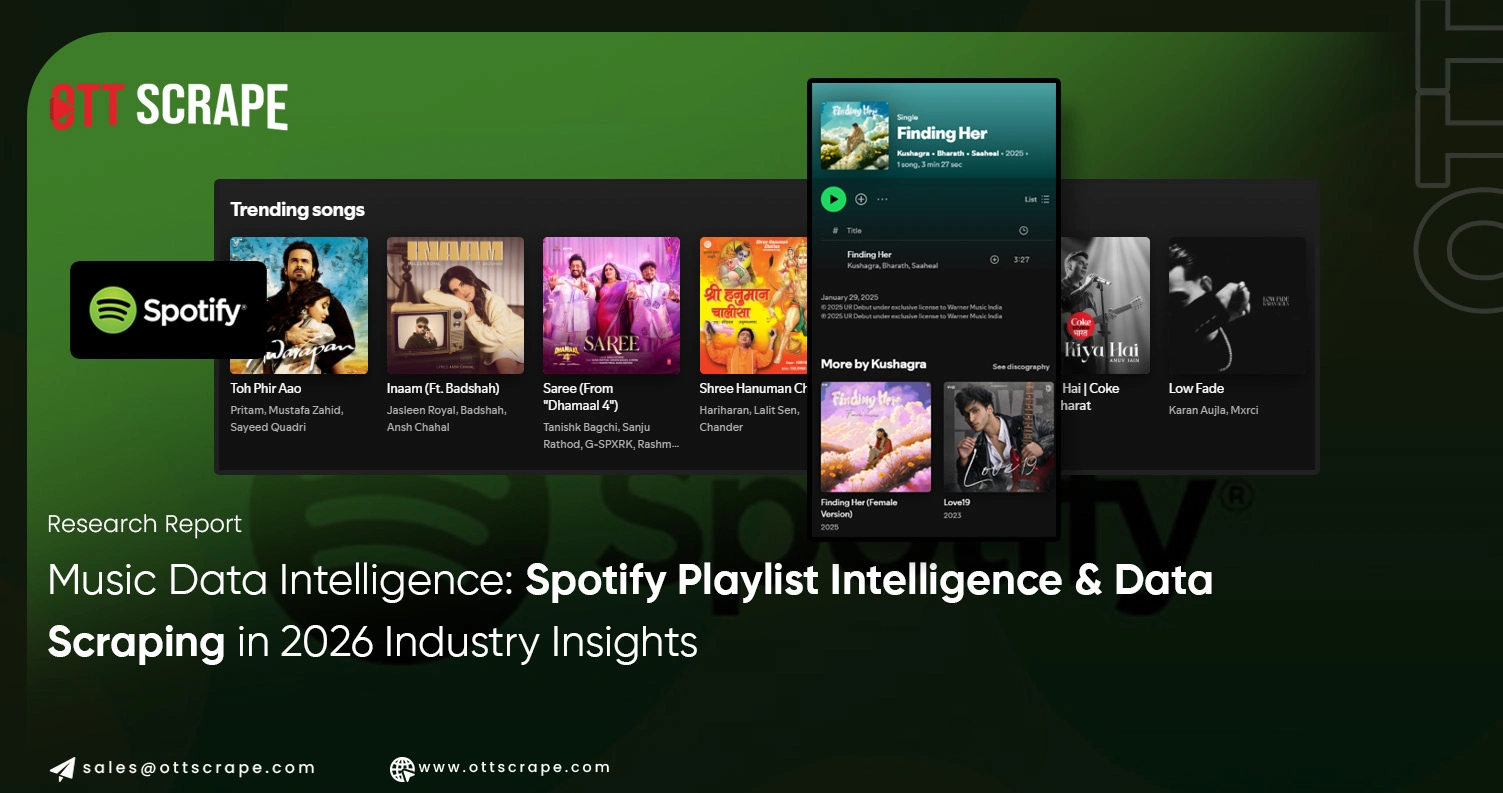
Task: Open the Love19 album cover
Action: pos(999,437)
